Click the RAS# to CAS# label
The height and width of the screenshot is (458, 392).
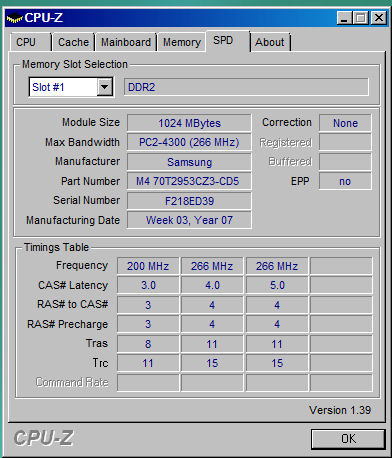[x=73, y=304]
